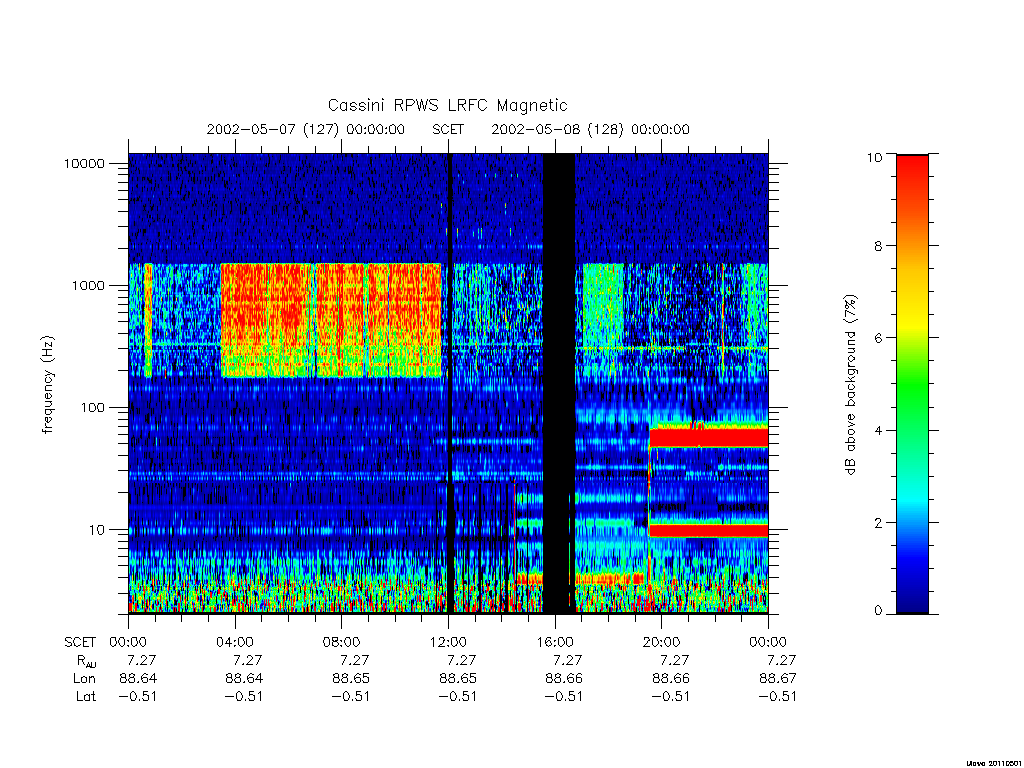Click the red horizontal band near 60 Hz

(x=709, y=438)
